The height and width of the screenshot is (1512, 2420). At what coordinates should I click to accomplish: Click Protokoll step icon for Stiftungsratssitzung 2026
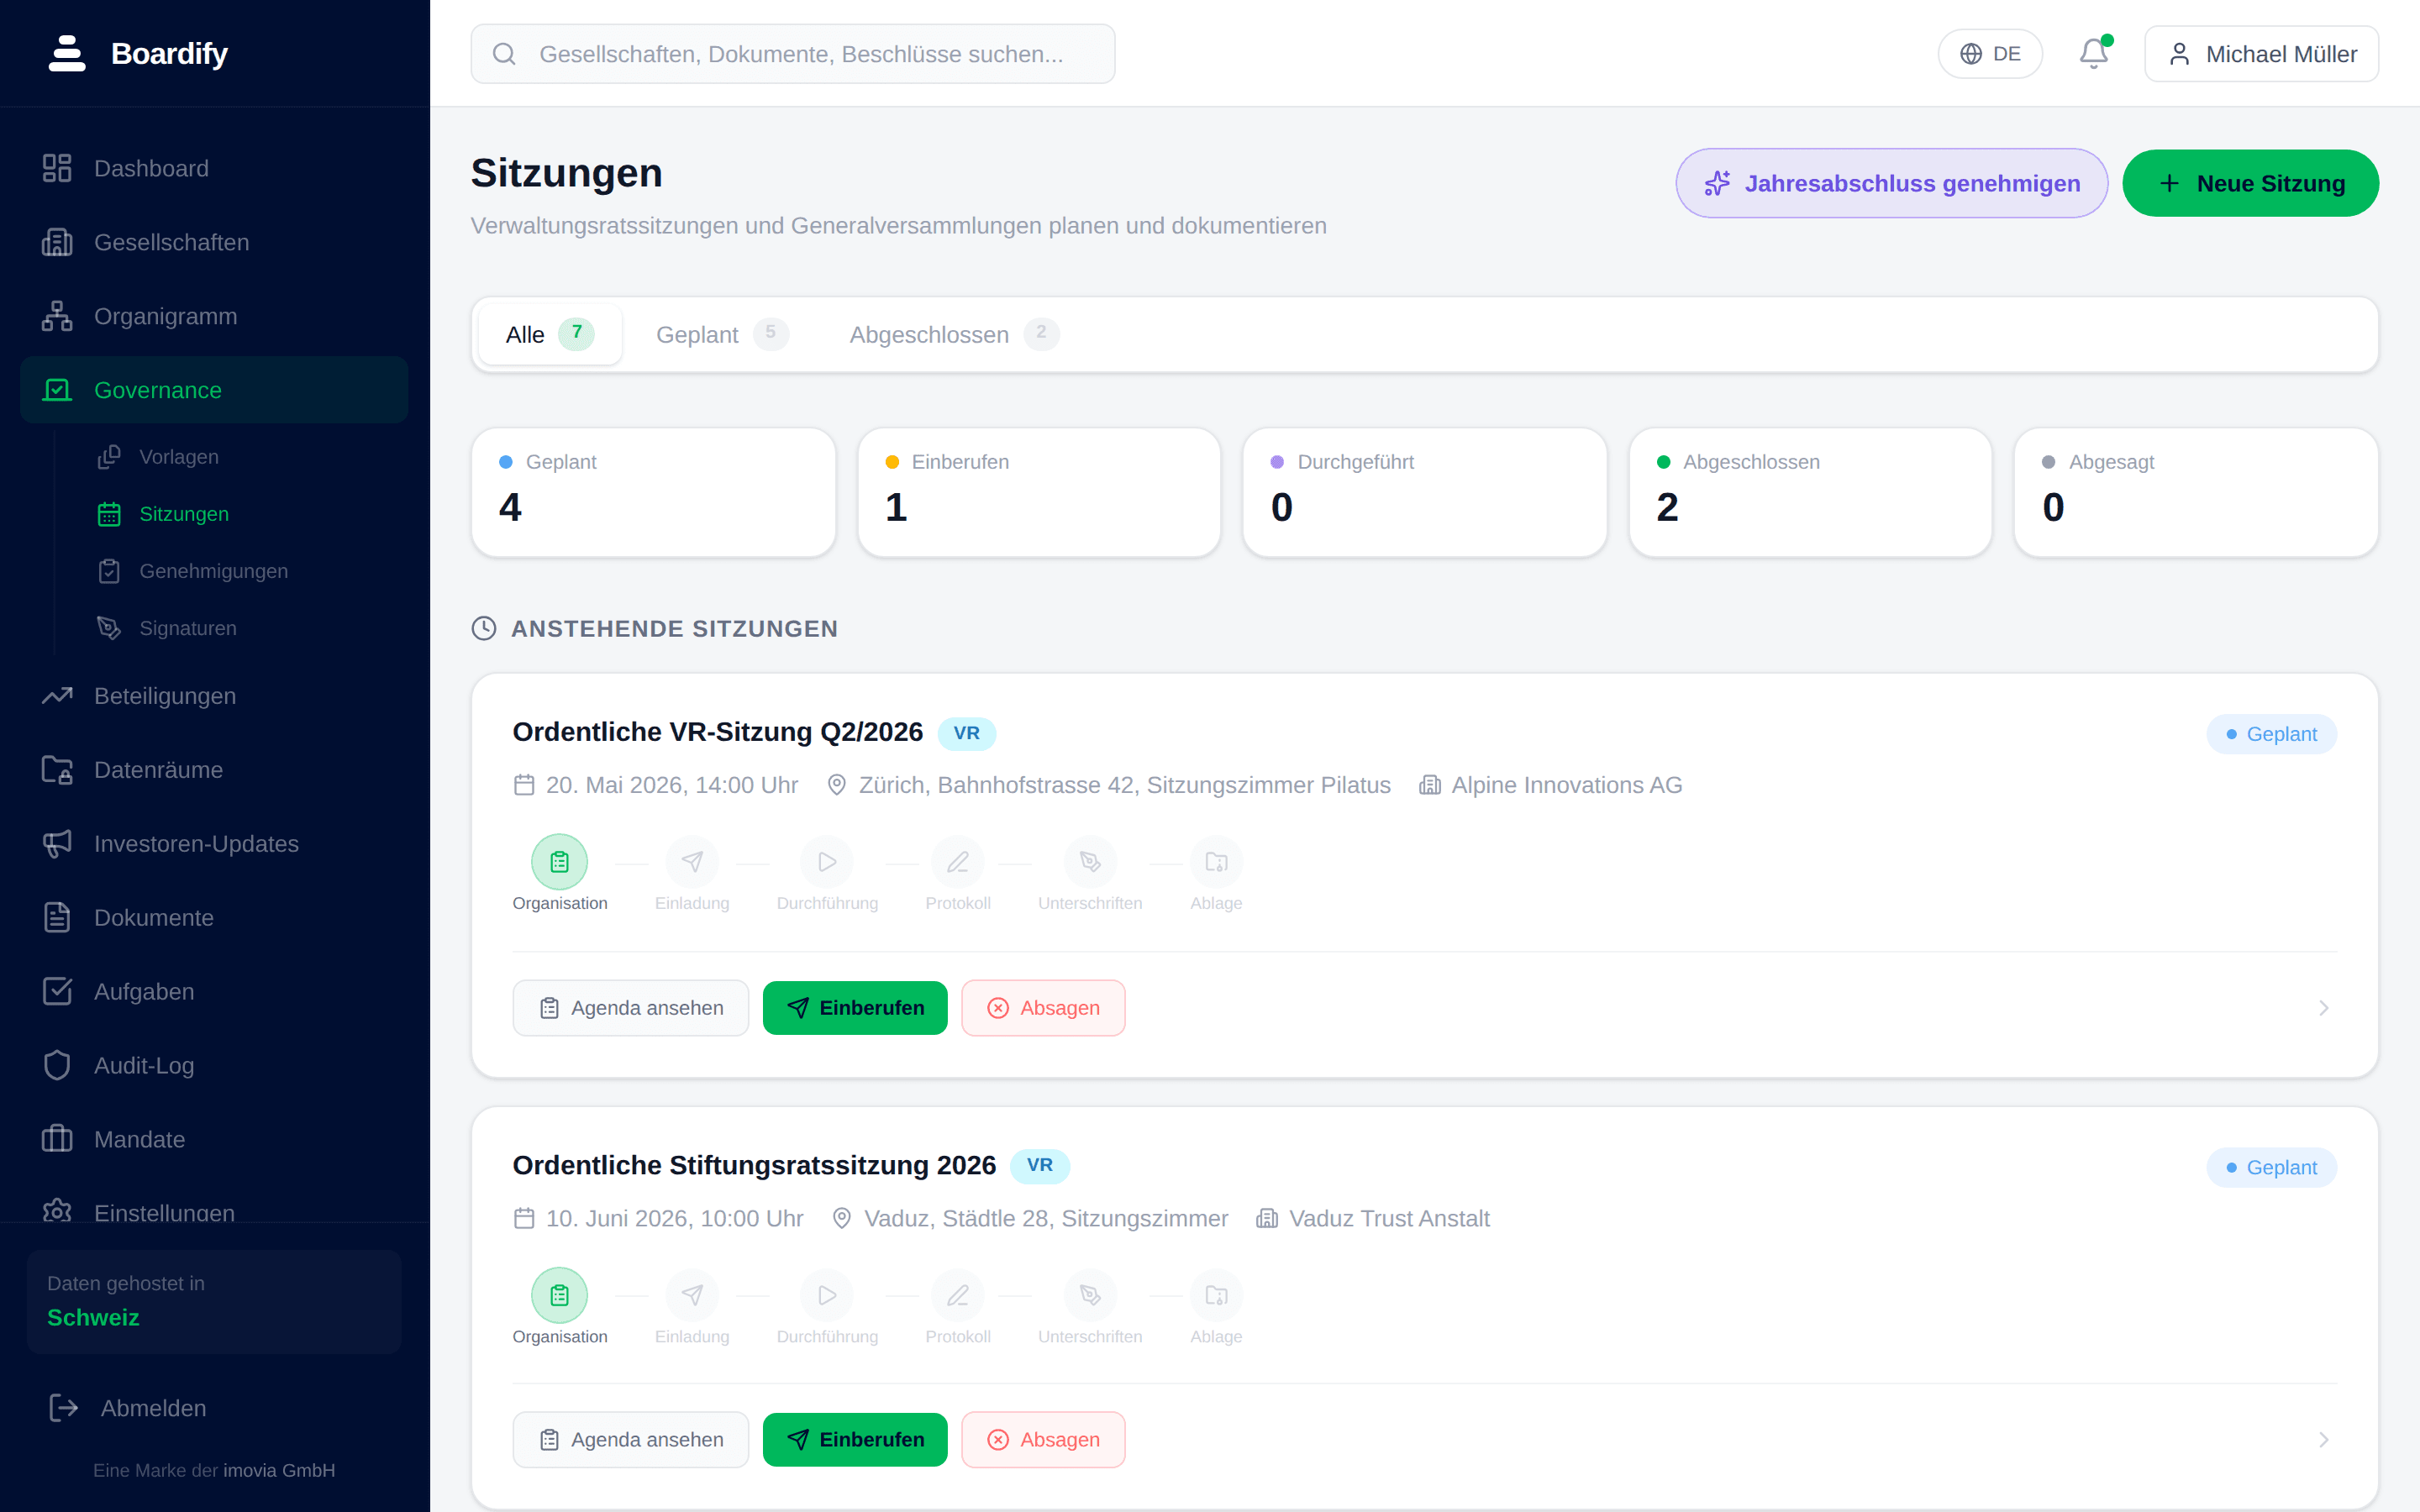[958, 1295]
